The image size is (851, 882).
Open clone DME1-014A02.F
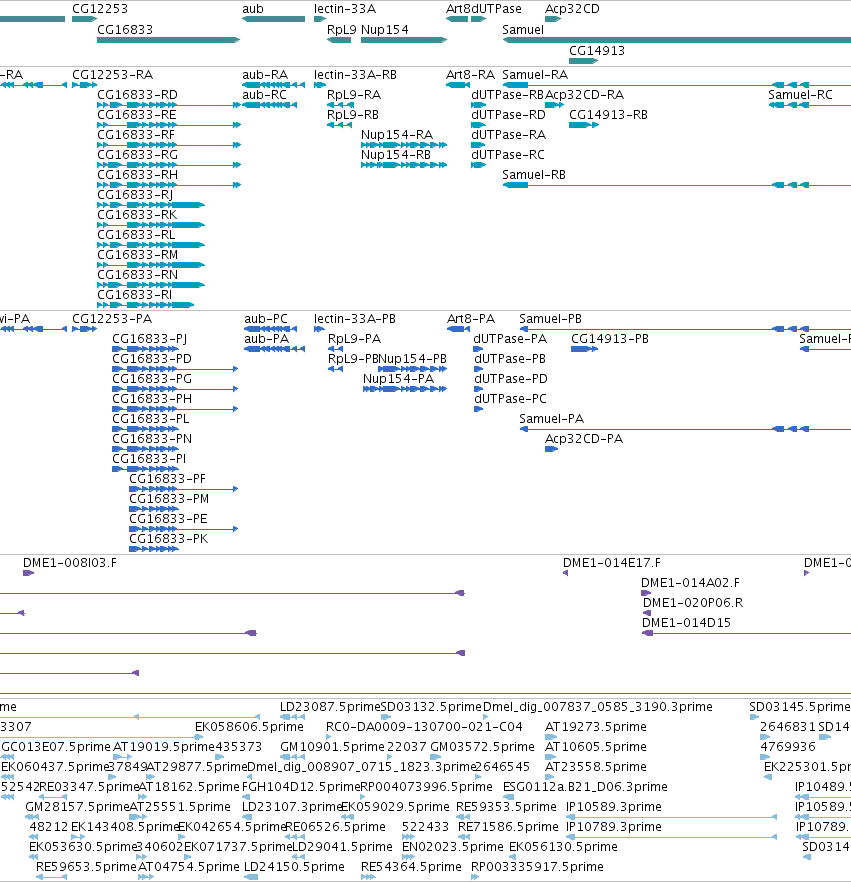[690, 583]
